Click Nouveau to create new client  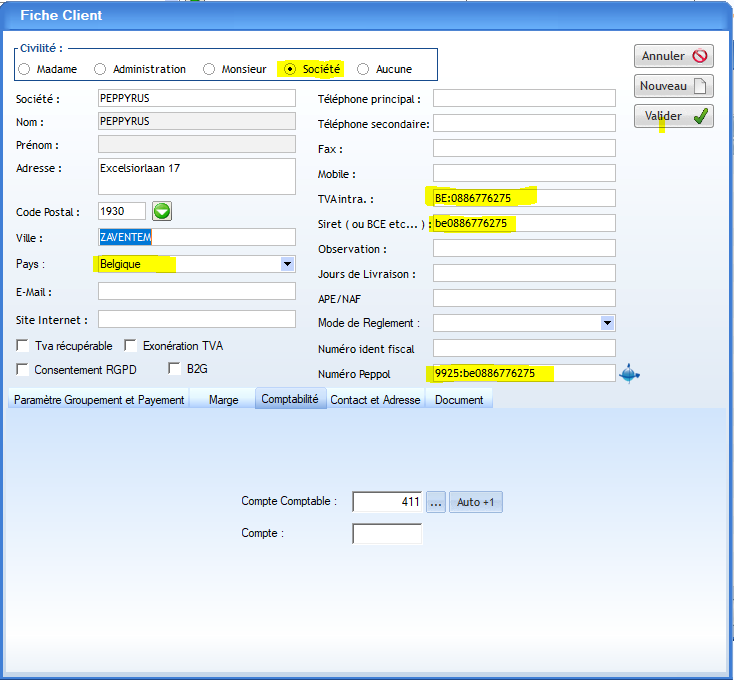point(673,86)
